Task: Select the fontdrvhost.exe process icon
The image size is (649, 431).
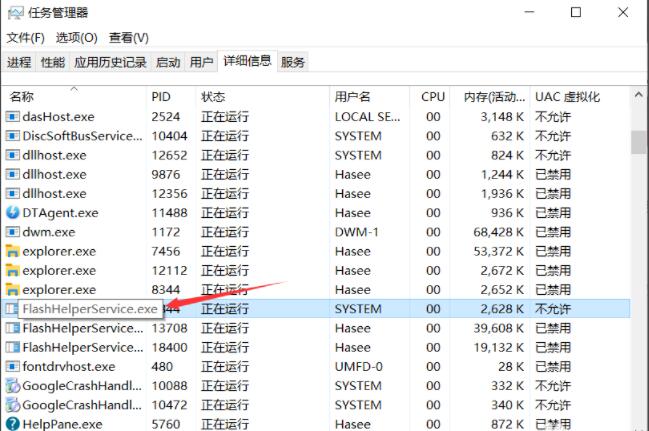Action: tap(13, 366)
